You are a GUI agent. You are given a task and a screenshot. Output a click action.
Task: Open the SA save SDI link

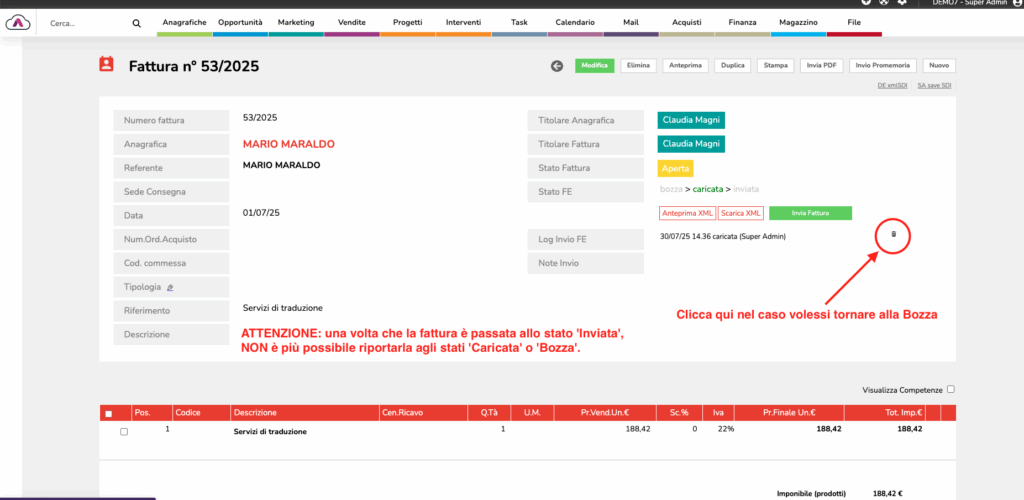click(x=934, y=86)
